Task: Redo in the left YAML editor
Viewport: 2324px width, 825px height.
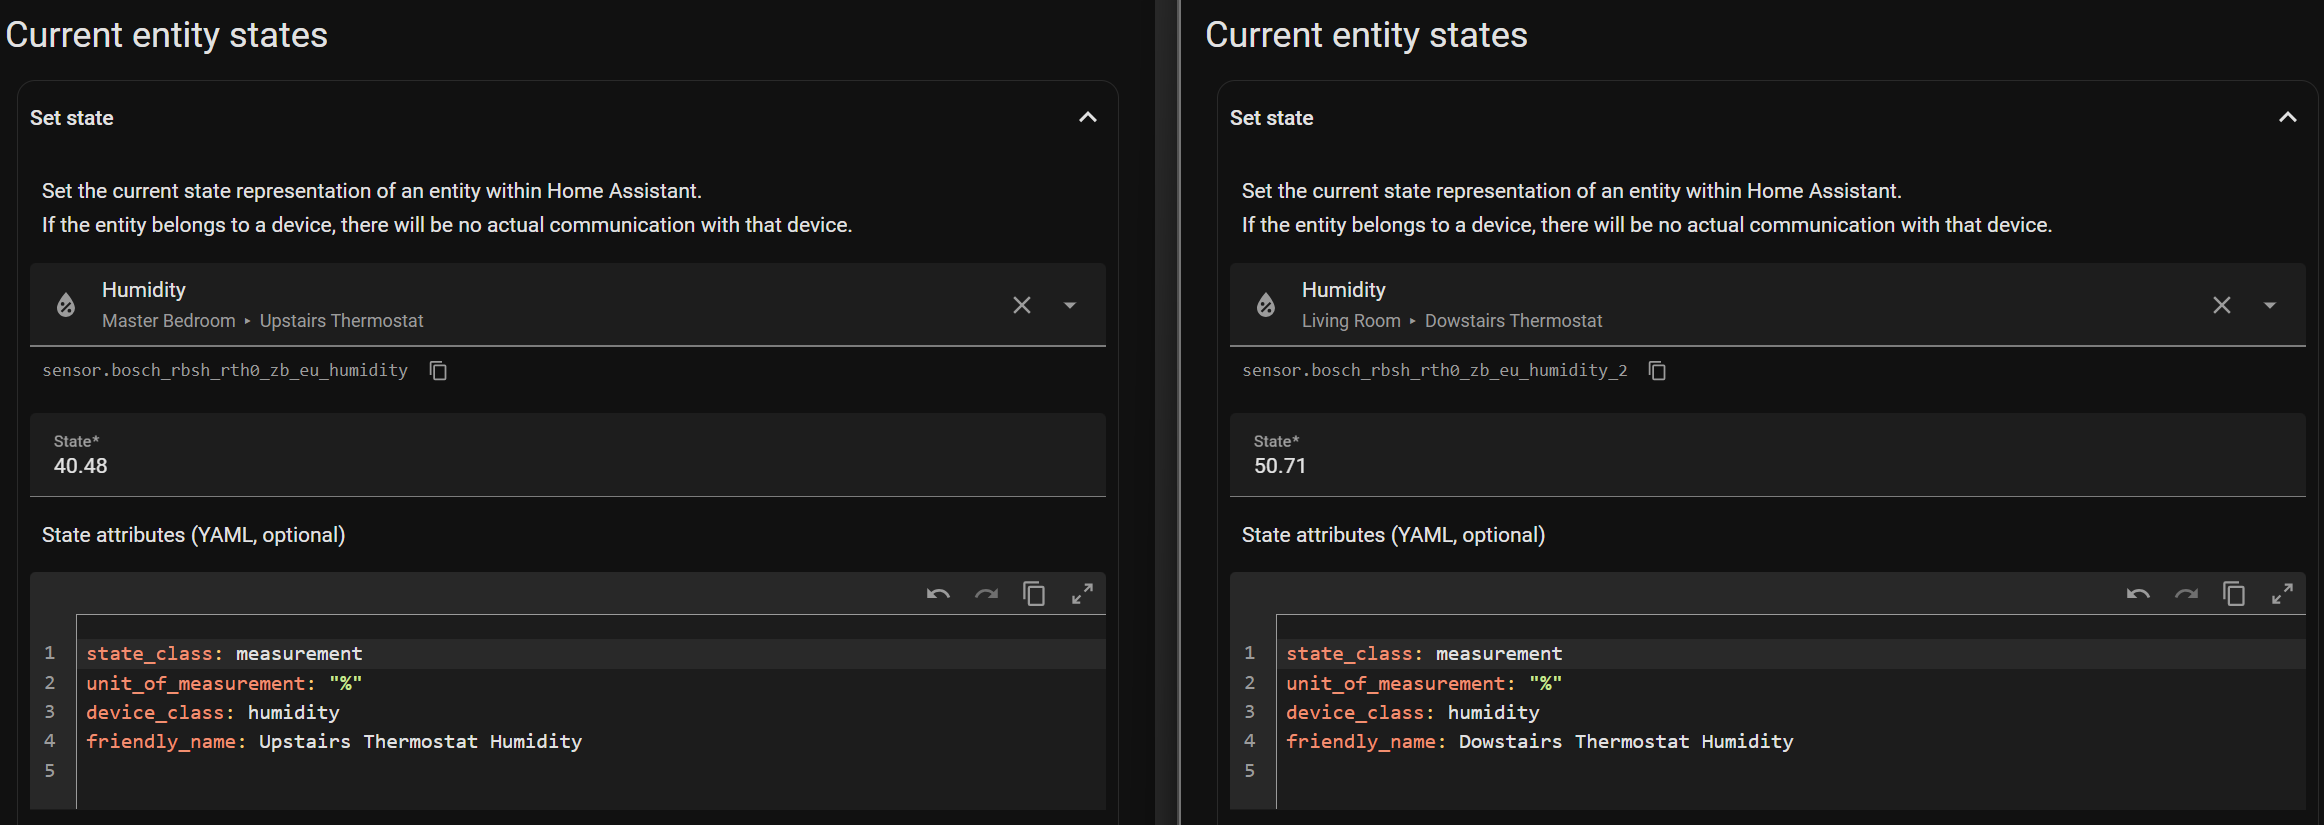Action: coord(986,594)
